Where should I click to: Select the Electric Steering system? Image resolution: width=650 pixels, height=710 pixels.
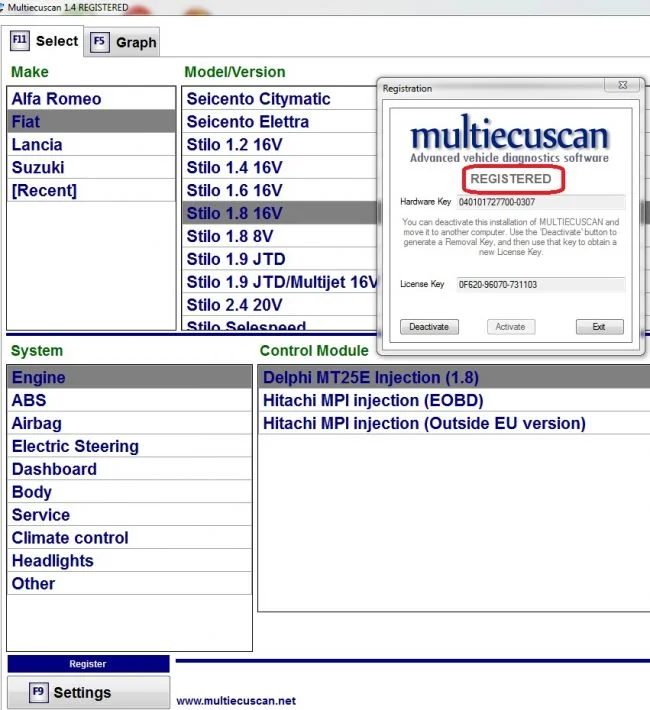point(75,447)
